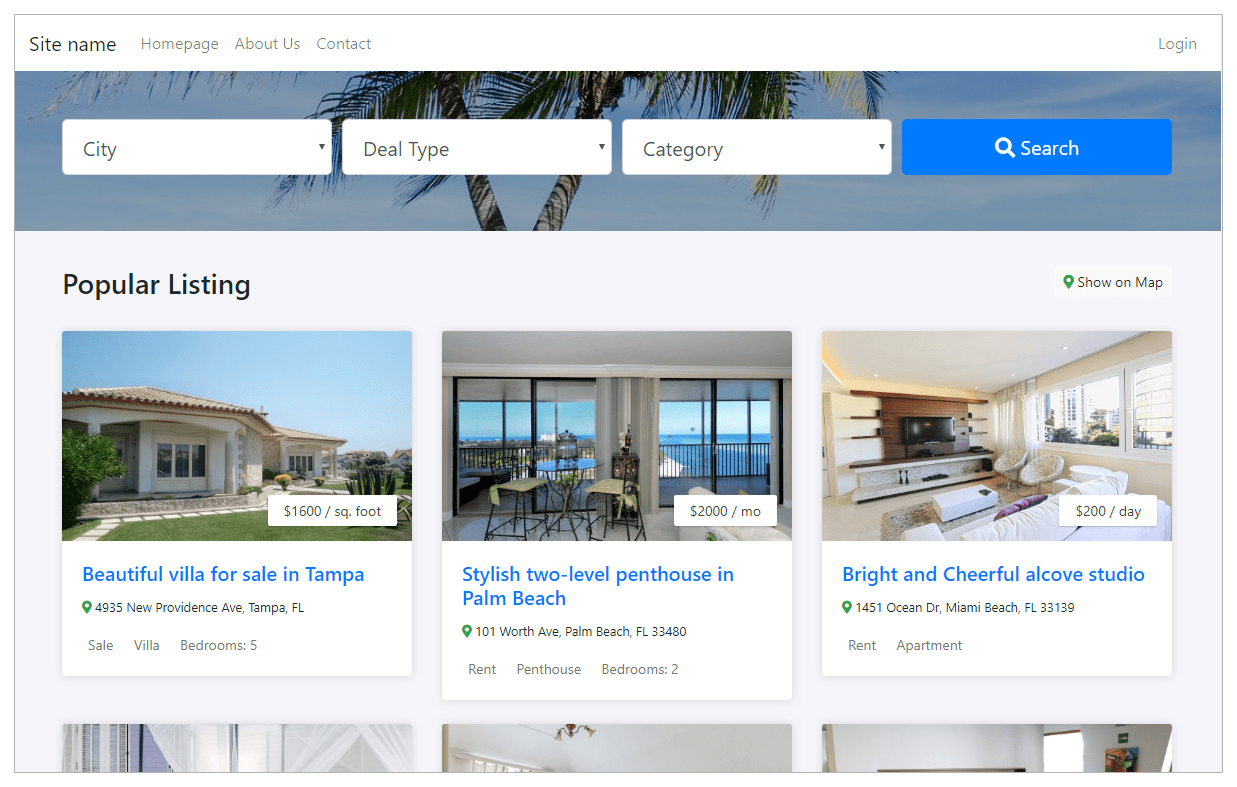Screen dimensions: 1237x787
Task: Open the Category dropdown
Action: coord(756,147)
